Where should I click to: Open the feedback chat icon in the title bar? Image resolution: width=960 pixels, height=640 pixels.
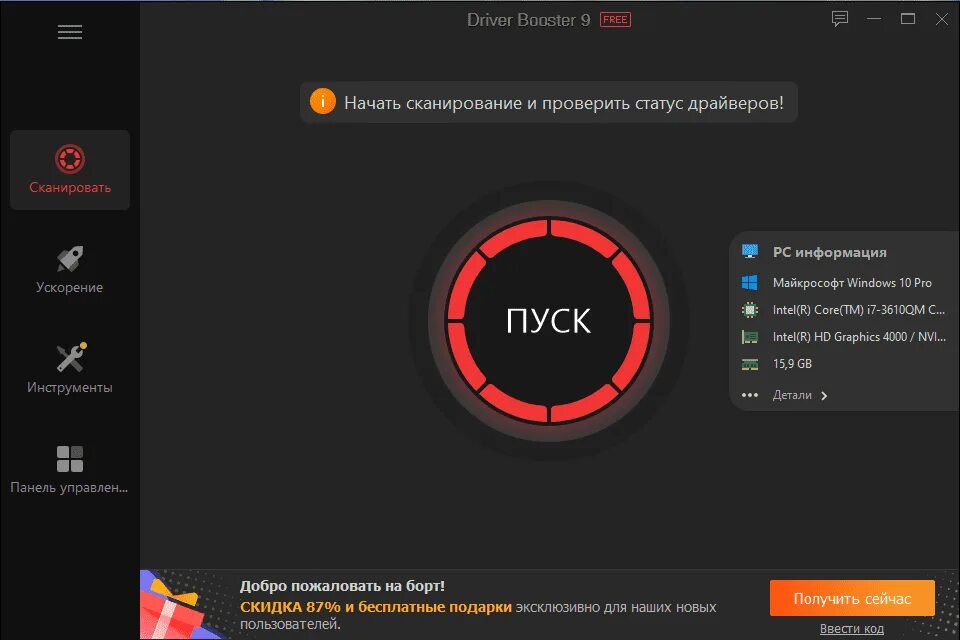pyautogui.click(x=839, y=19)
